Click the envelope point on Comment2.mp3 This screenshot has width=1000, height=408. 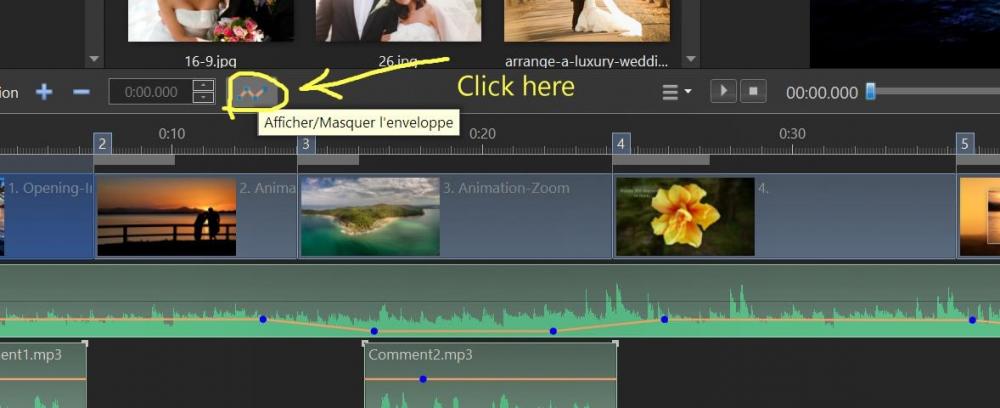pos(423,379)
